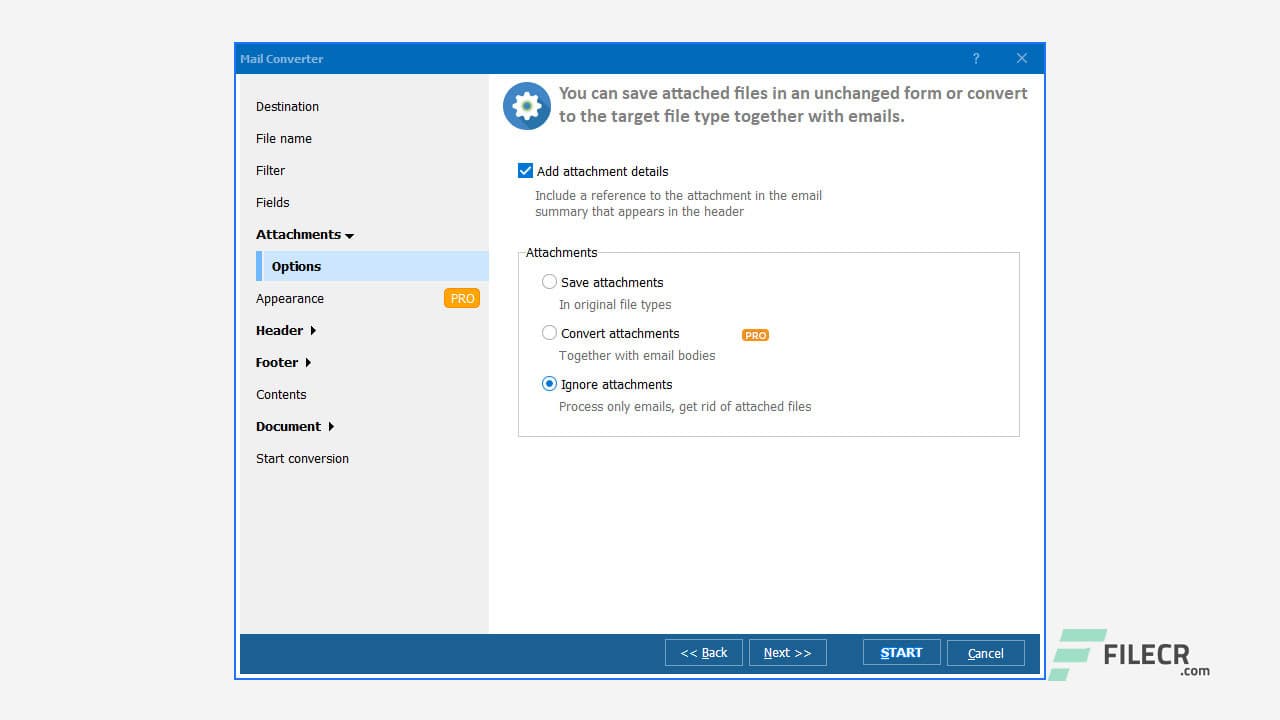The height and width of the screenshot is (720, 1280).
Task: Collapse the Attachments sidebar section
Action: [300, 234]
